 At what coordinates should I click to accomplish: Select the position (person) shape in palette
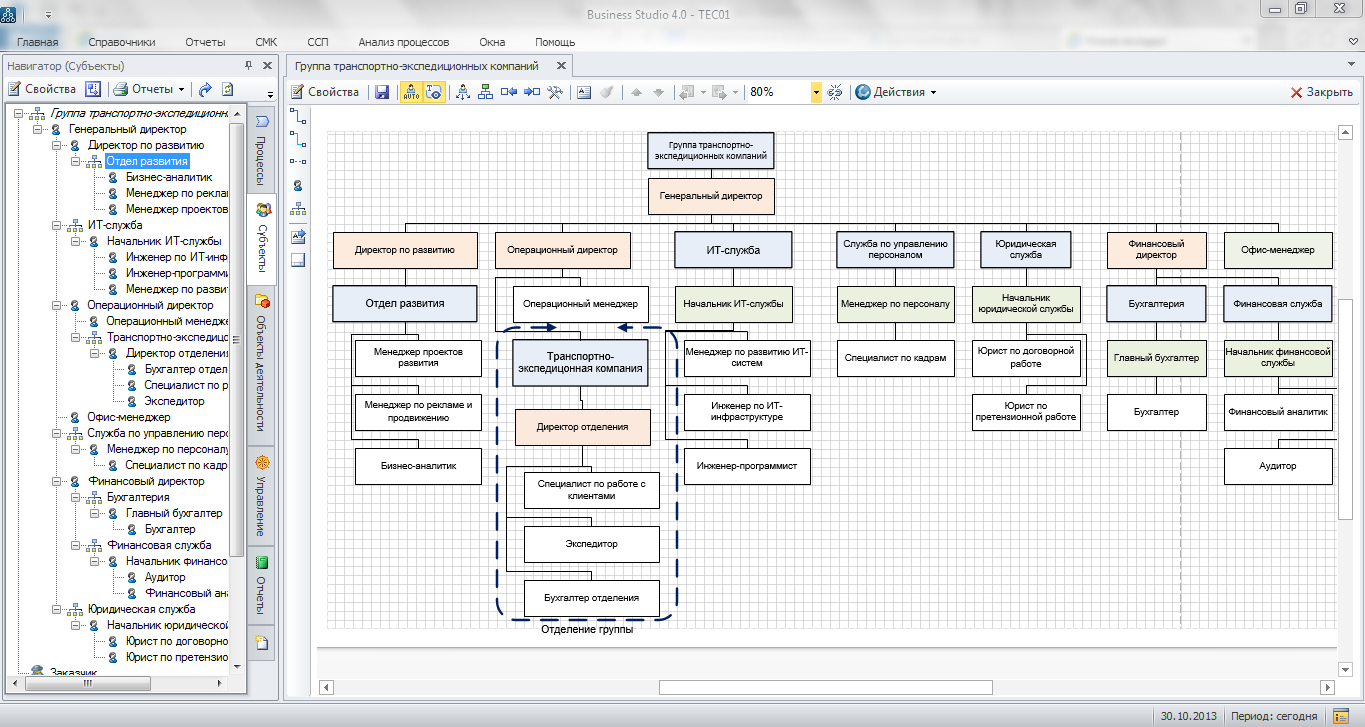click(x=298, y=185)
